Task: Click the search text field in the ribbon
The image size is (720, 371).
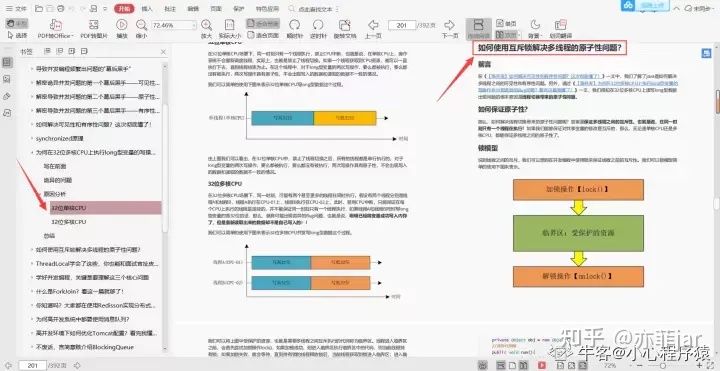Action: (315, 9)
